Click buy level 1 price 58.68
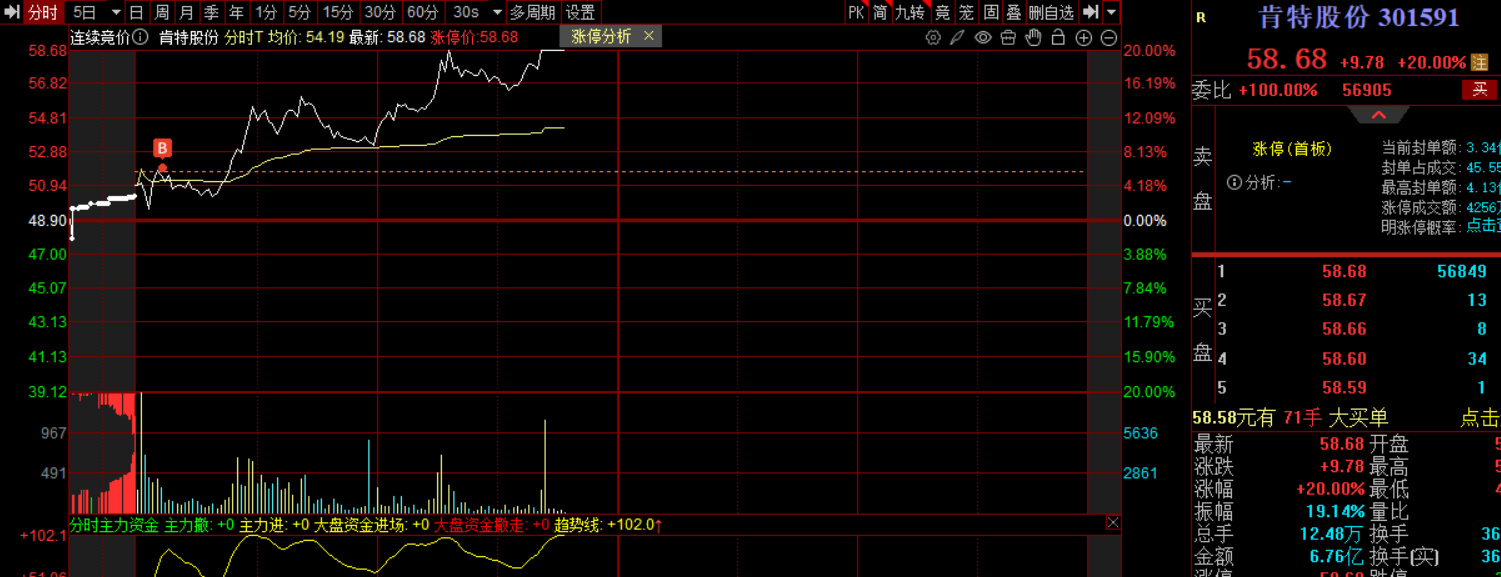The width and height of the screenshot is (1501, 577). pyautogui.click(x=1344, y=271)
